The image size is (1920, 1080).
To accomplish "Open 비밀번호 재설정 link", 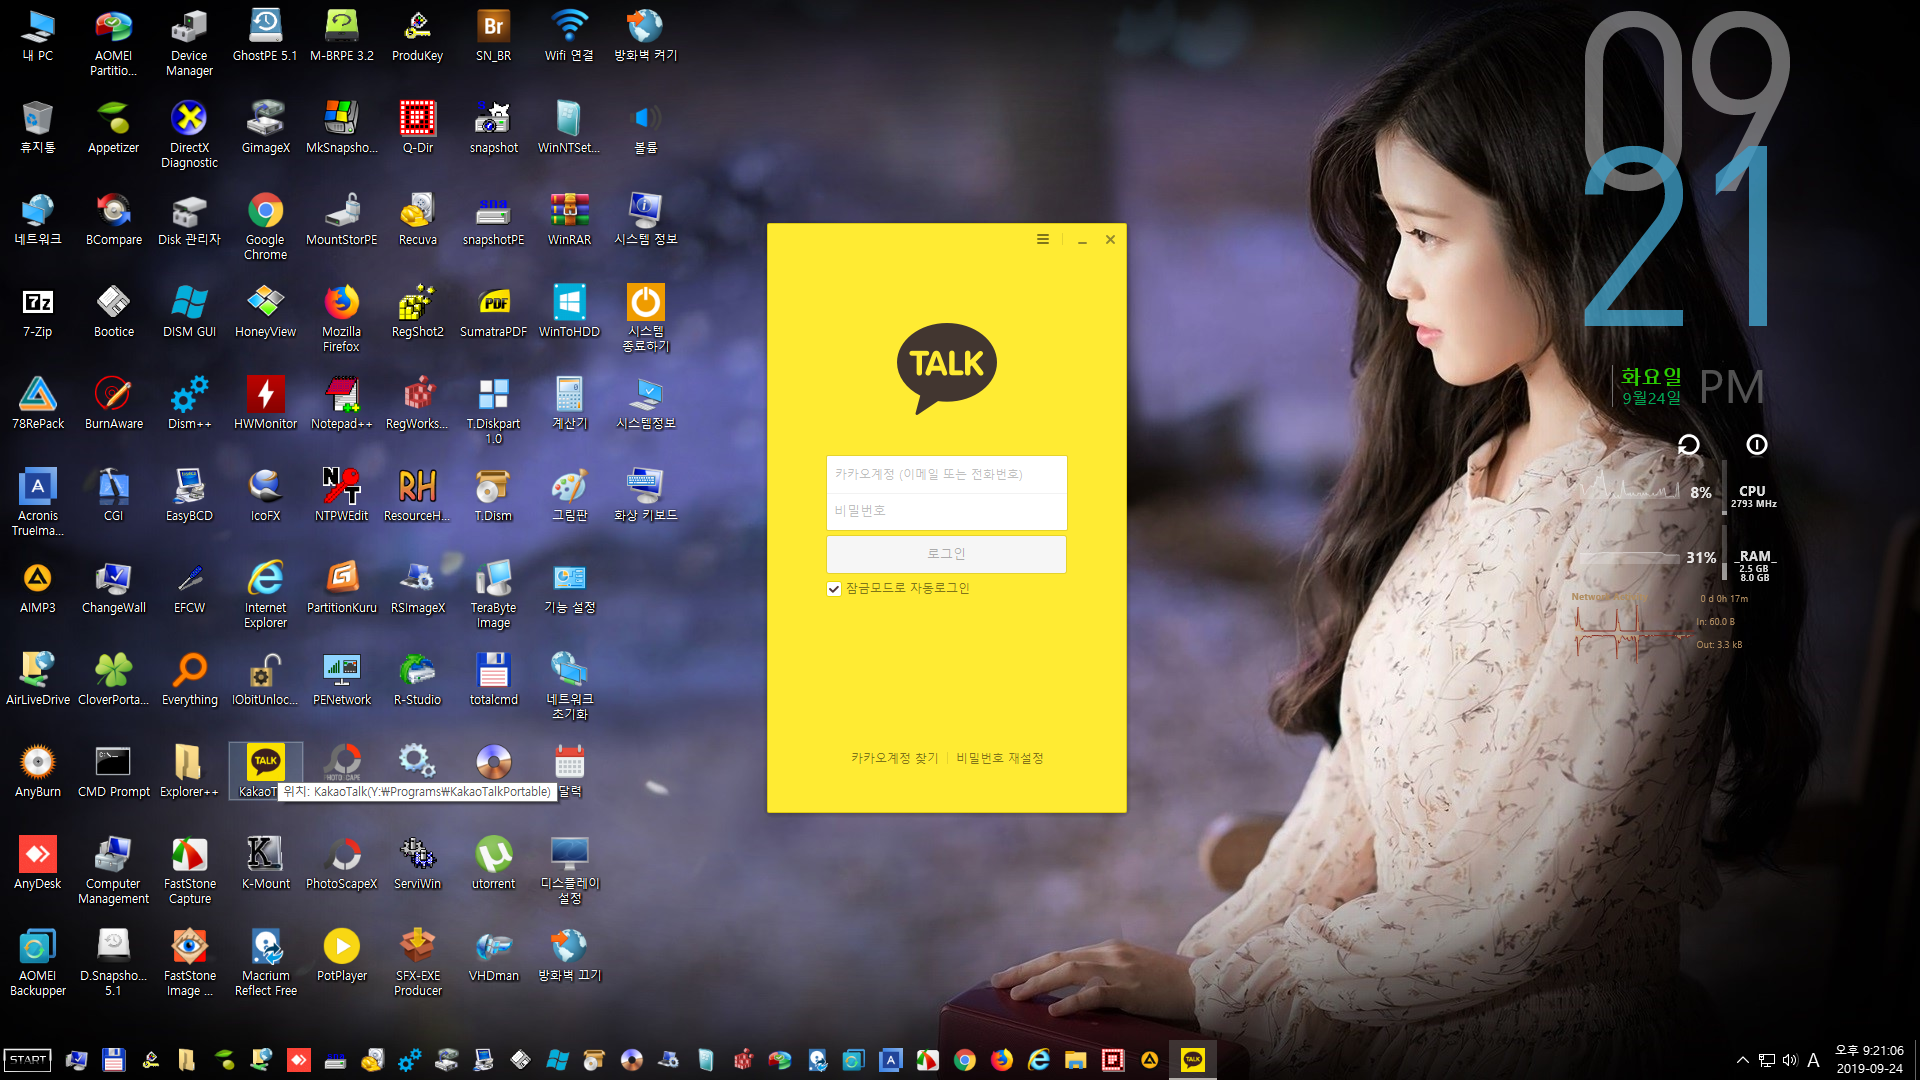I will (999, 758).
